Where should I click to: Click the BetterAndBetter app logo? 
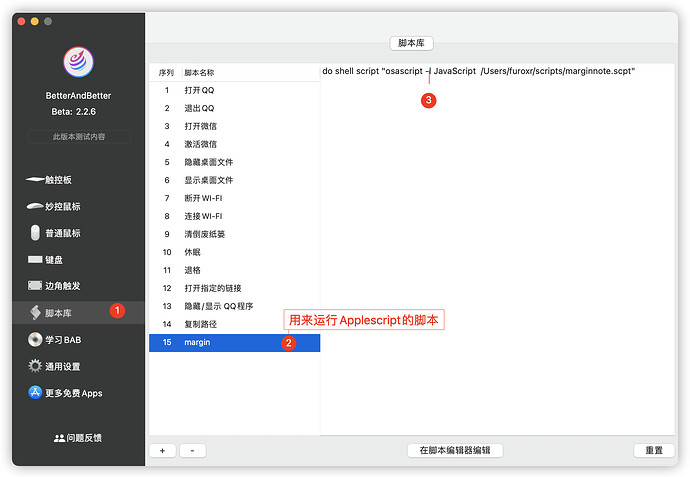coord(78,62)
